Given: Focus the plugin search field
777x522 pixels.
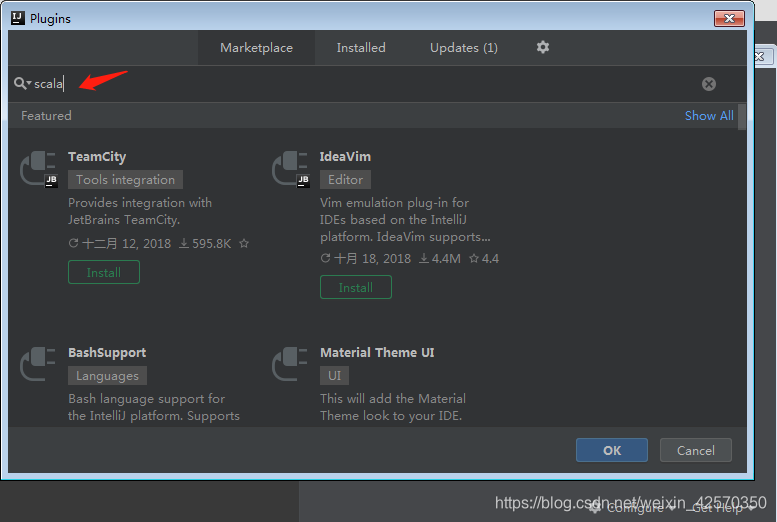Looking at the screenshot, I should pyautogui.click(x=367, y=84).
